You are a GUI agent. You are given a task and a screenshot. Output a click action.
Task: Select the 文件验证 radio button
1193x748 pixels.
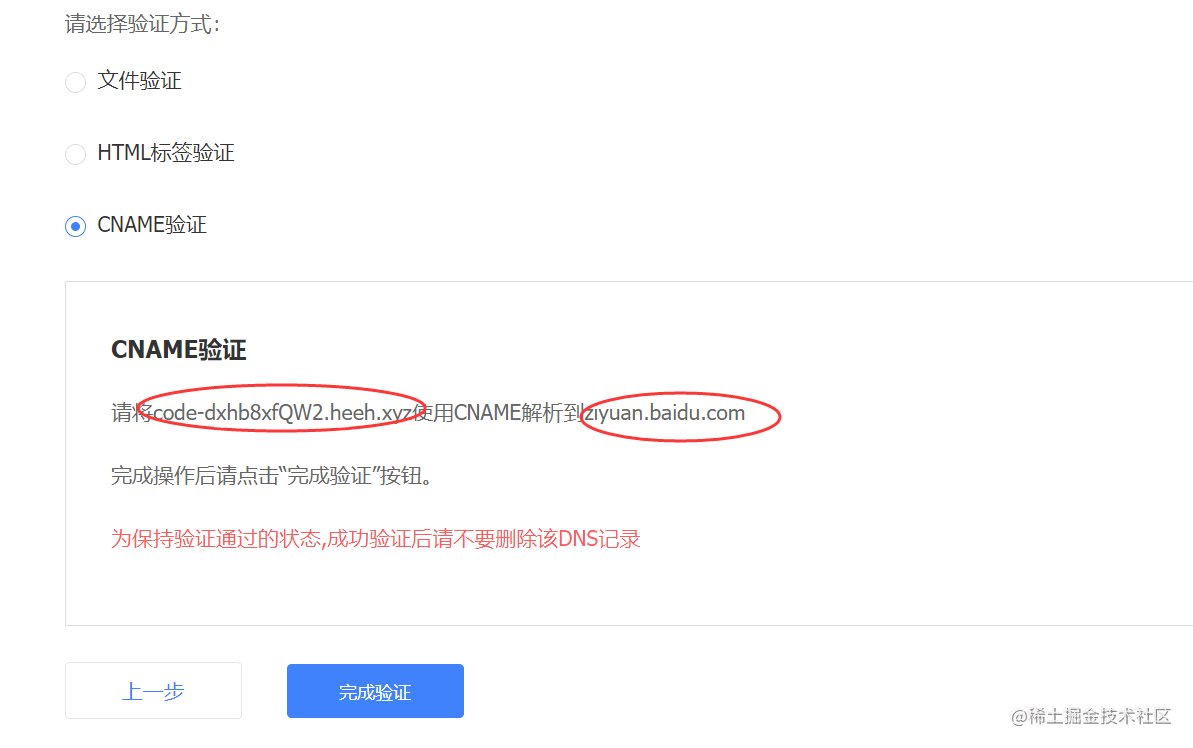(75, 82)
